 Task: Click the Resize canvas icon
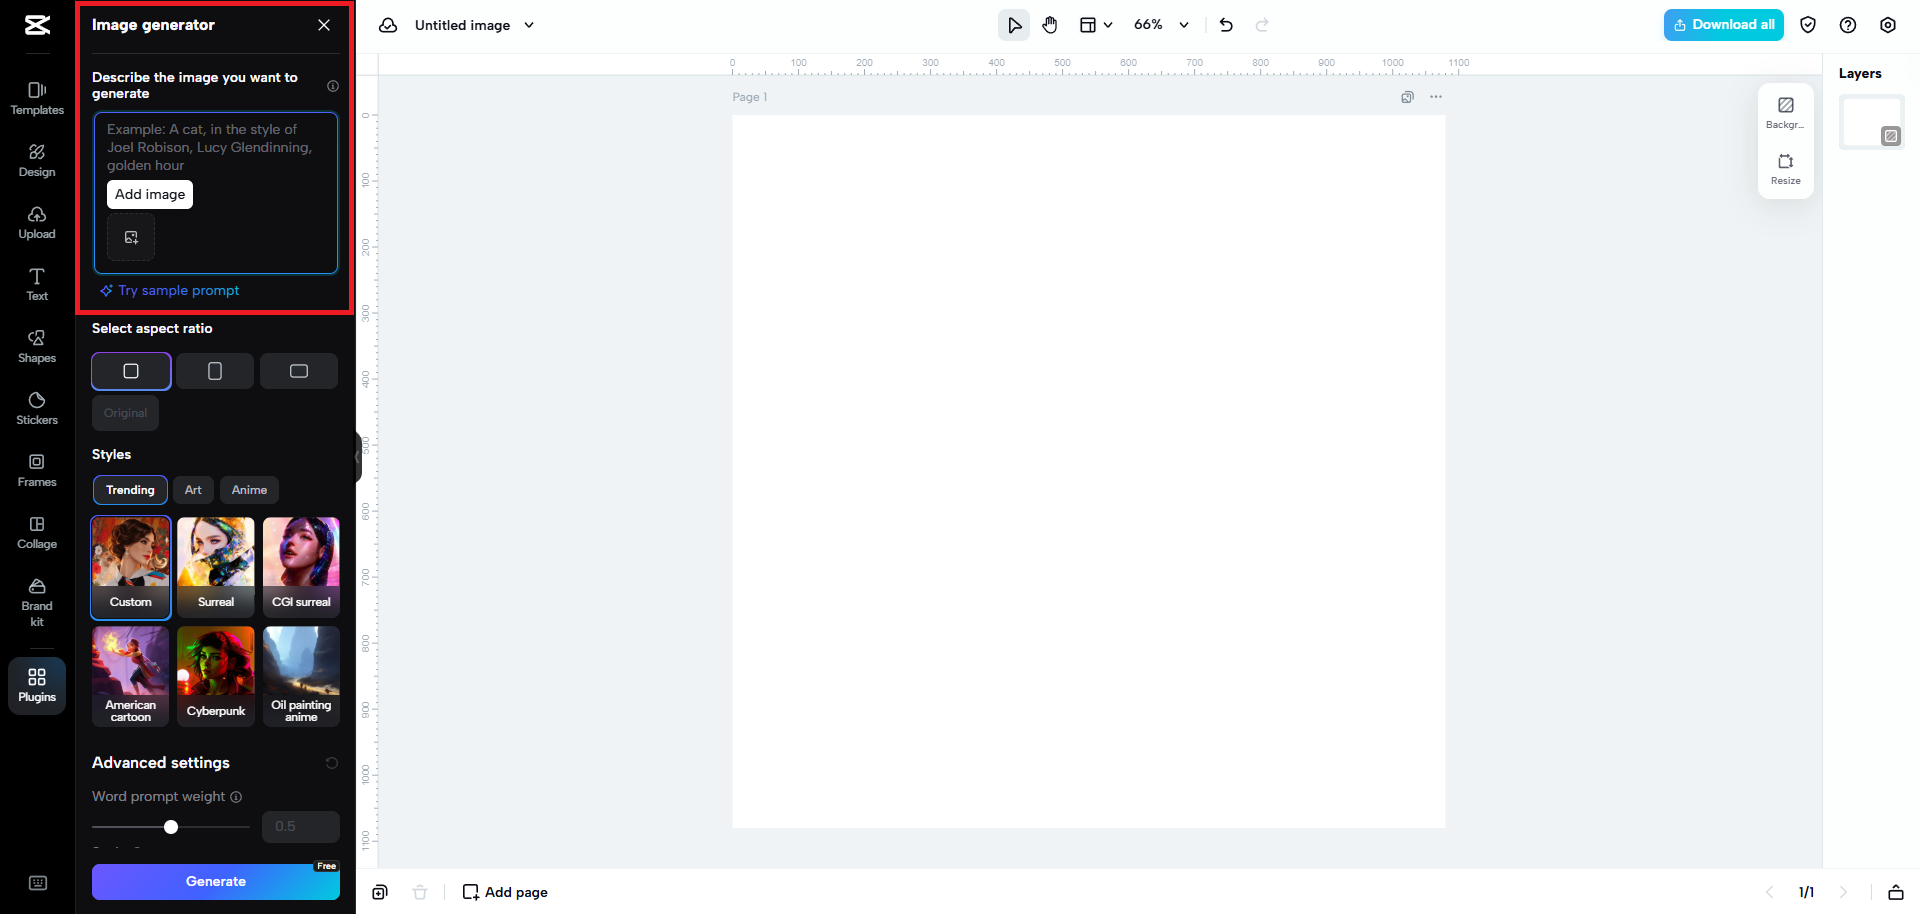point(1785,168)
